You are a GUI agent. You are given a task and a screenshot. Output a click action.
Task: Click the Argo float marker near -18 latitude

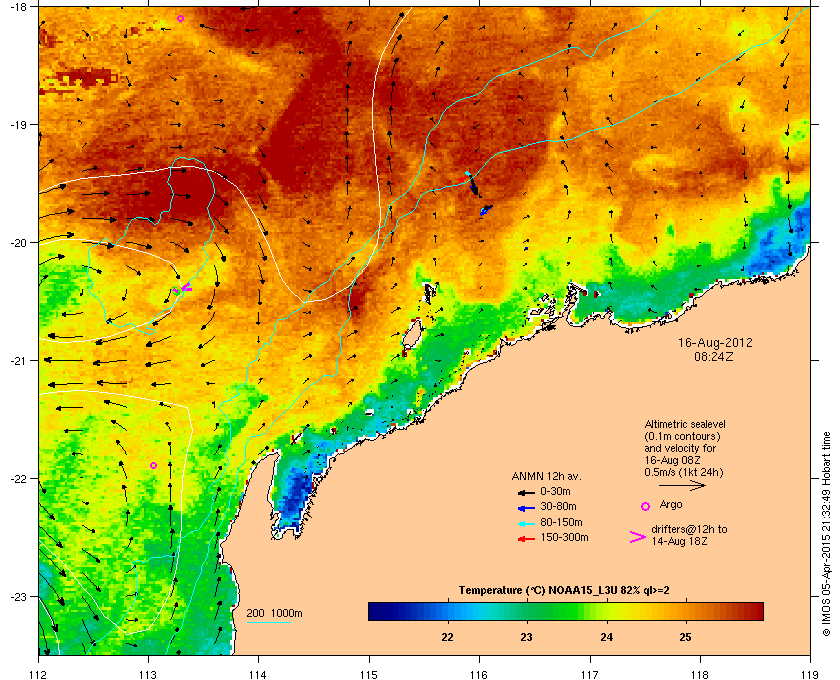point(181,19)
